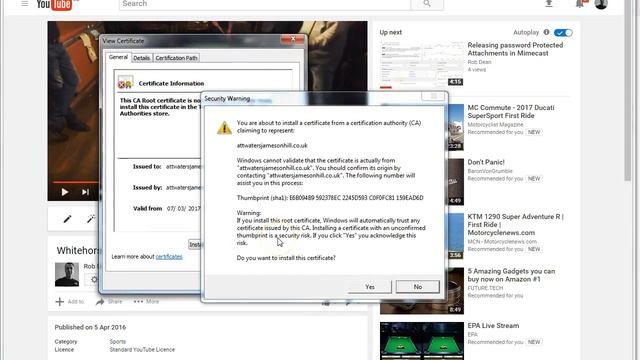Click No in the Security Warning
Image resolution: width=640 pixels, height=360 pixels.
pyautogui.click(x=418, y=287)
